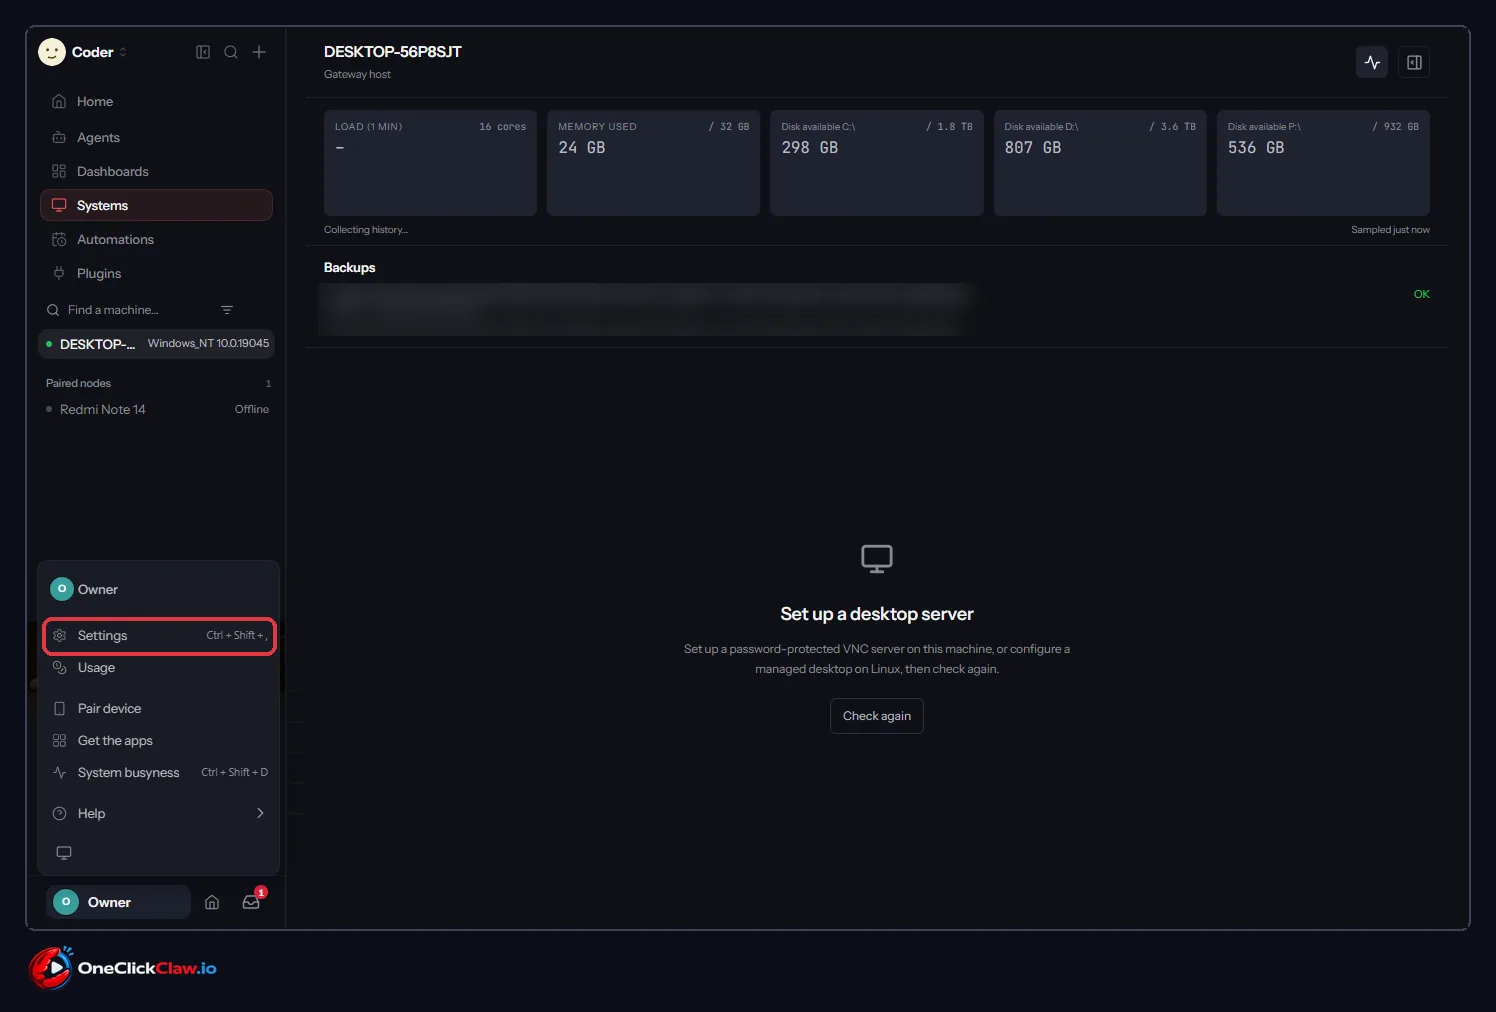Click the Sampled just now text
1496x1012 pixels.
1390,230
